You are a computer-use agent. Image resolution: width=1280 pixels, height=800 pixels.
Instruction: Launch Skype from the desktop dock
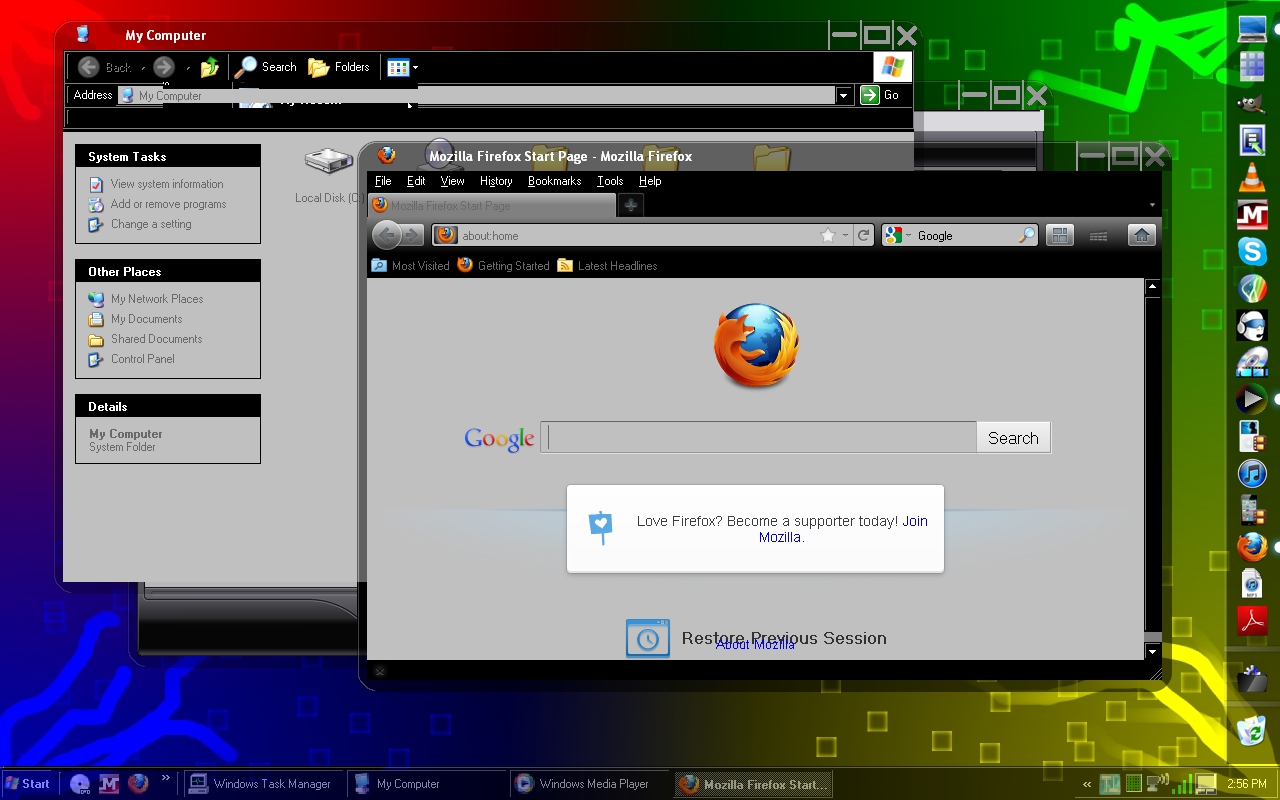point(1252,252)
